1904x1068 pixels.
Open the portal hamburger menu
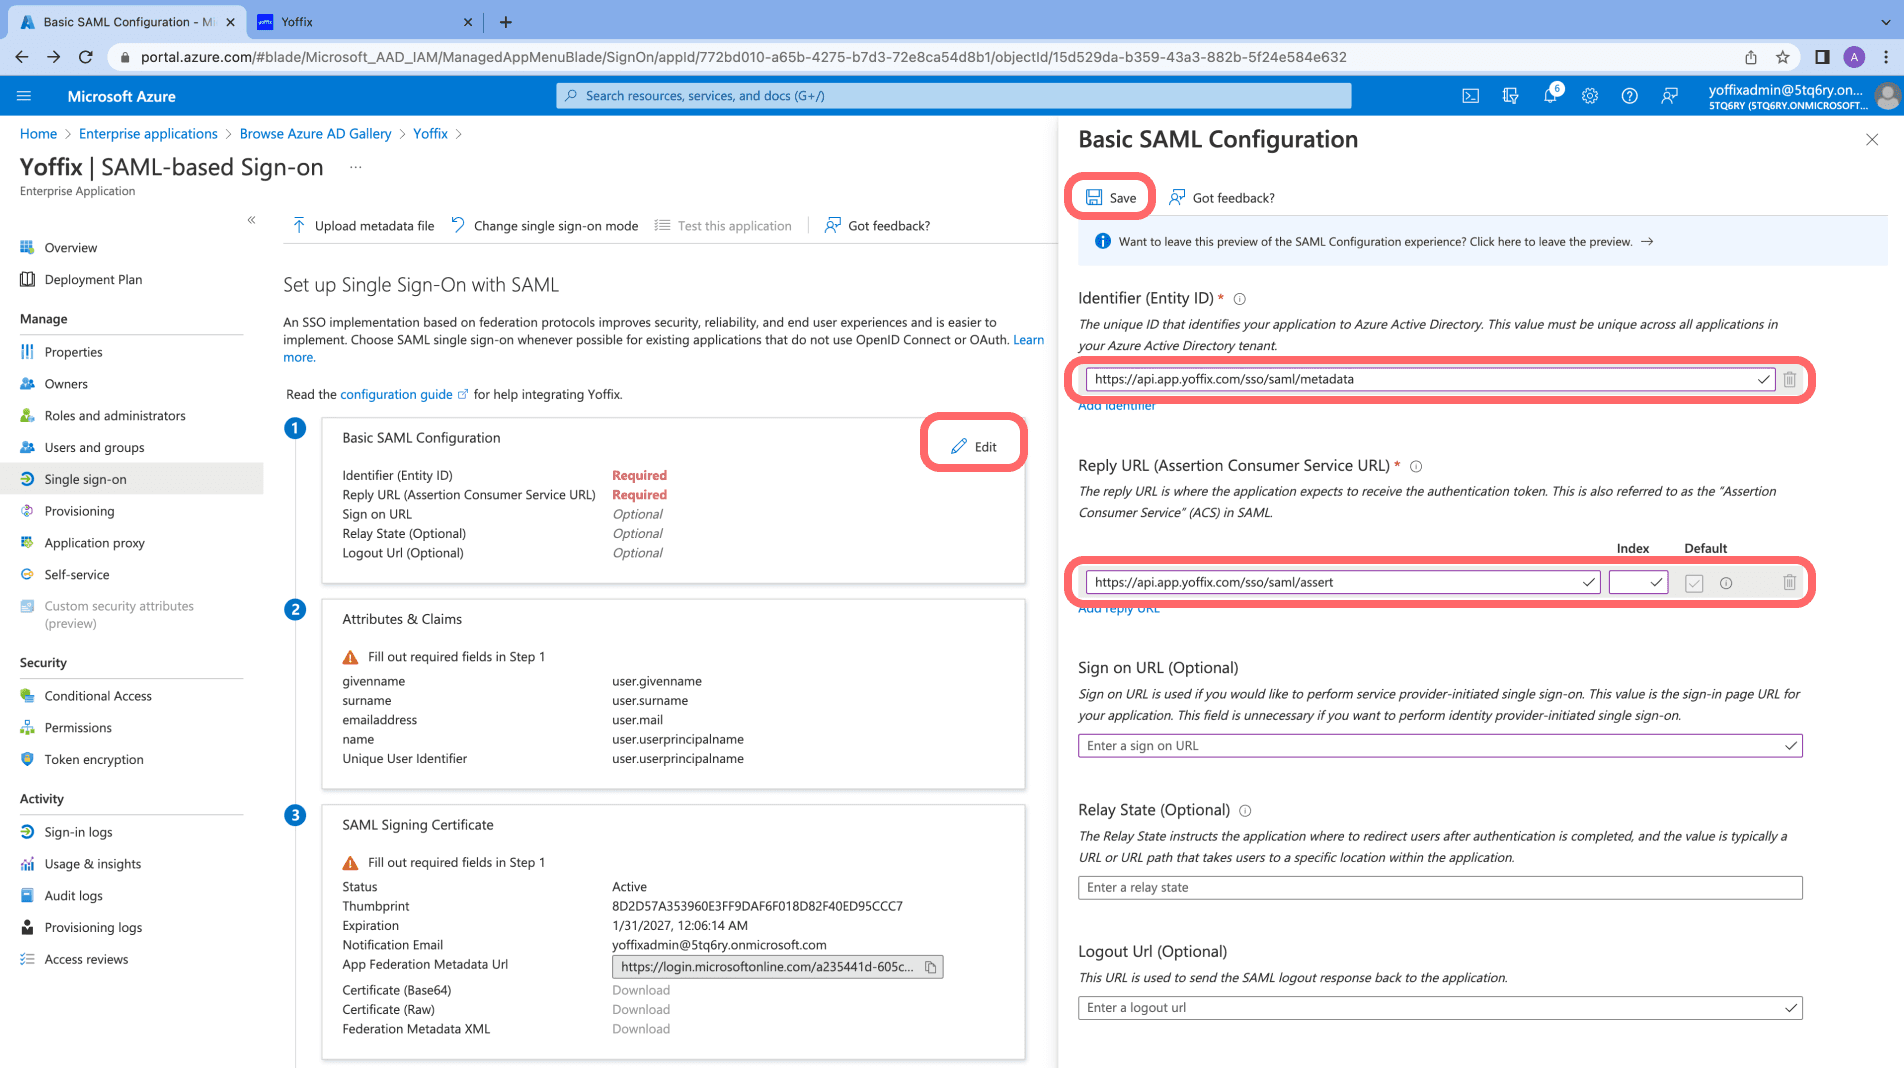(24, 95)
